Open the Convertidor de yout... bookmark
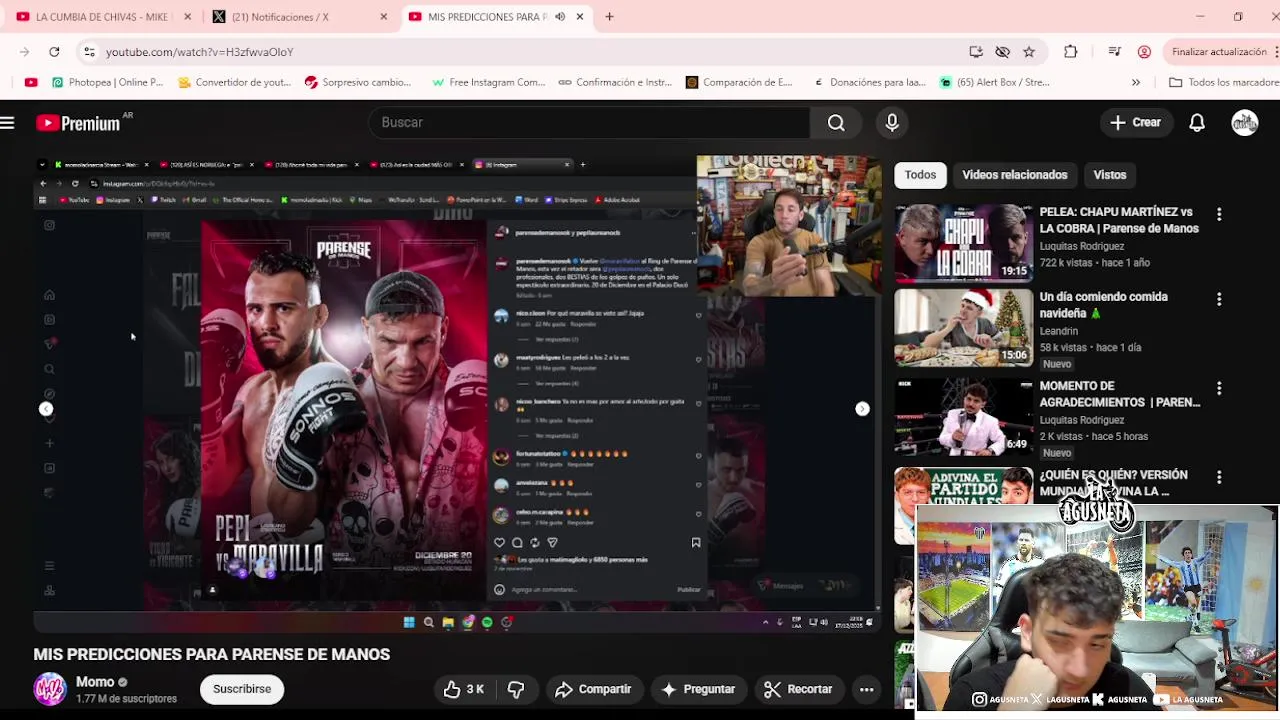The height and width of the screenshot is (720, 1280). [x=234, y=83]
